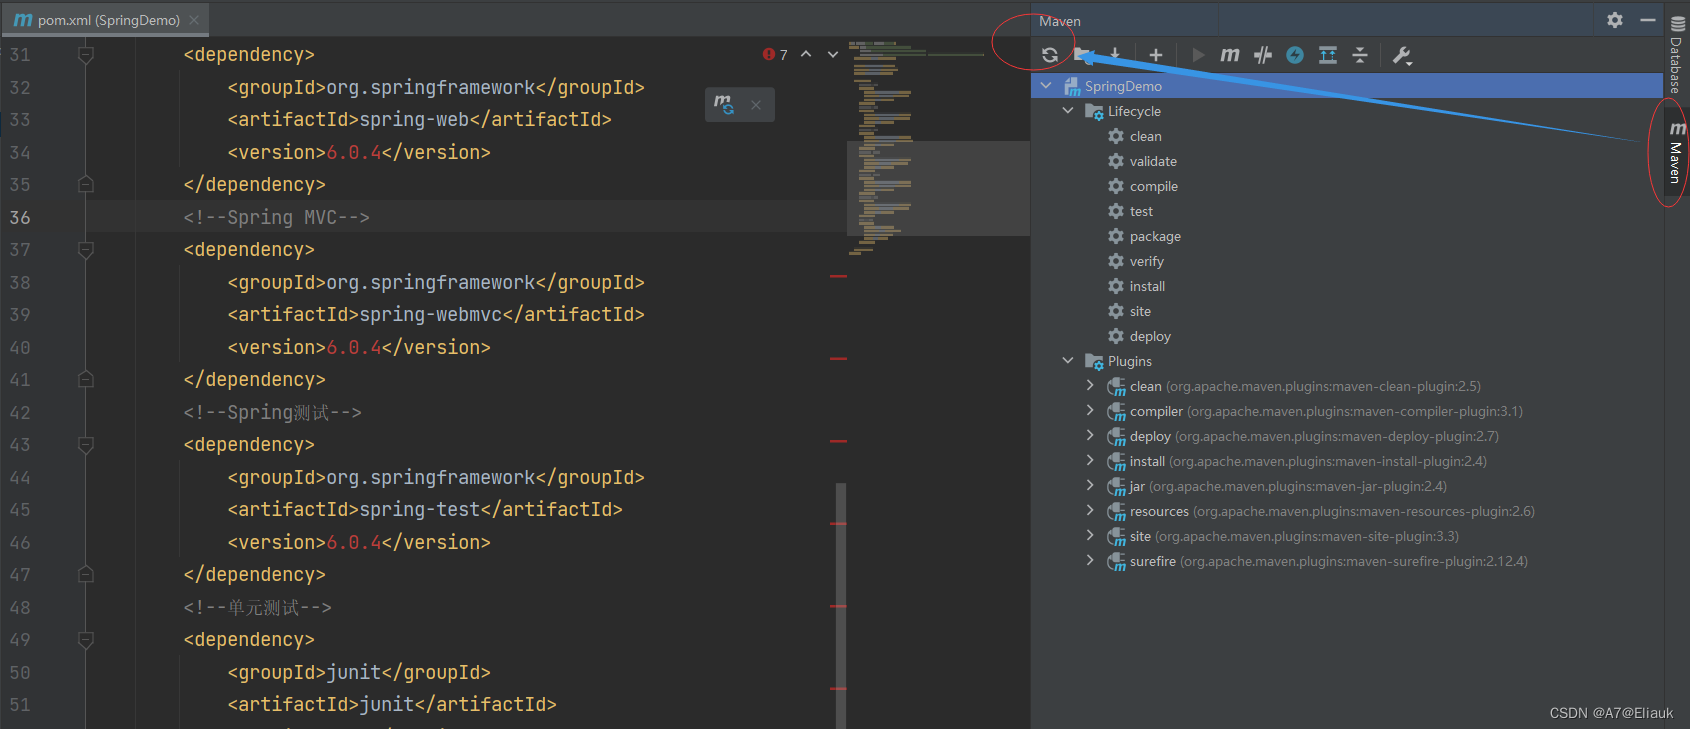
Task: Select the verify lifecycle goal
Action: [1147, 261]
